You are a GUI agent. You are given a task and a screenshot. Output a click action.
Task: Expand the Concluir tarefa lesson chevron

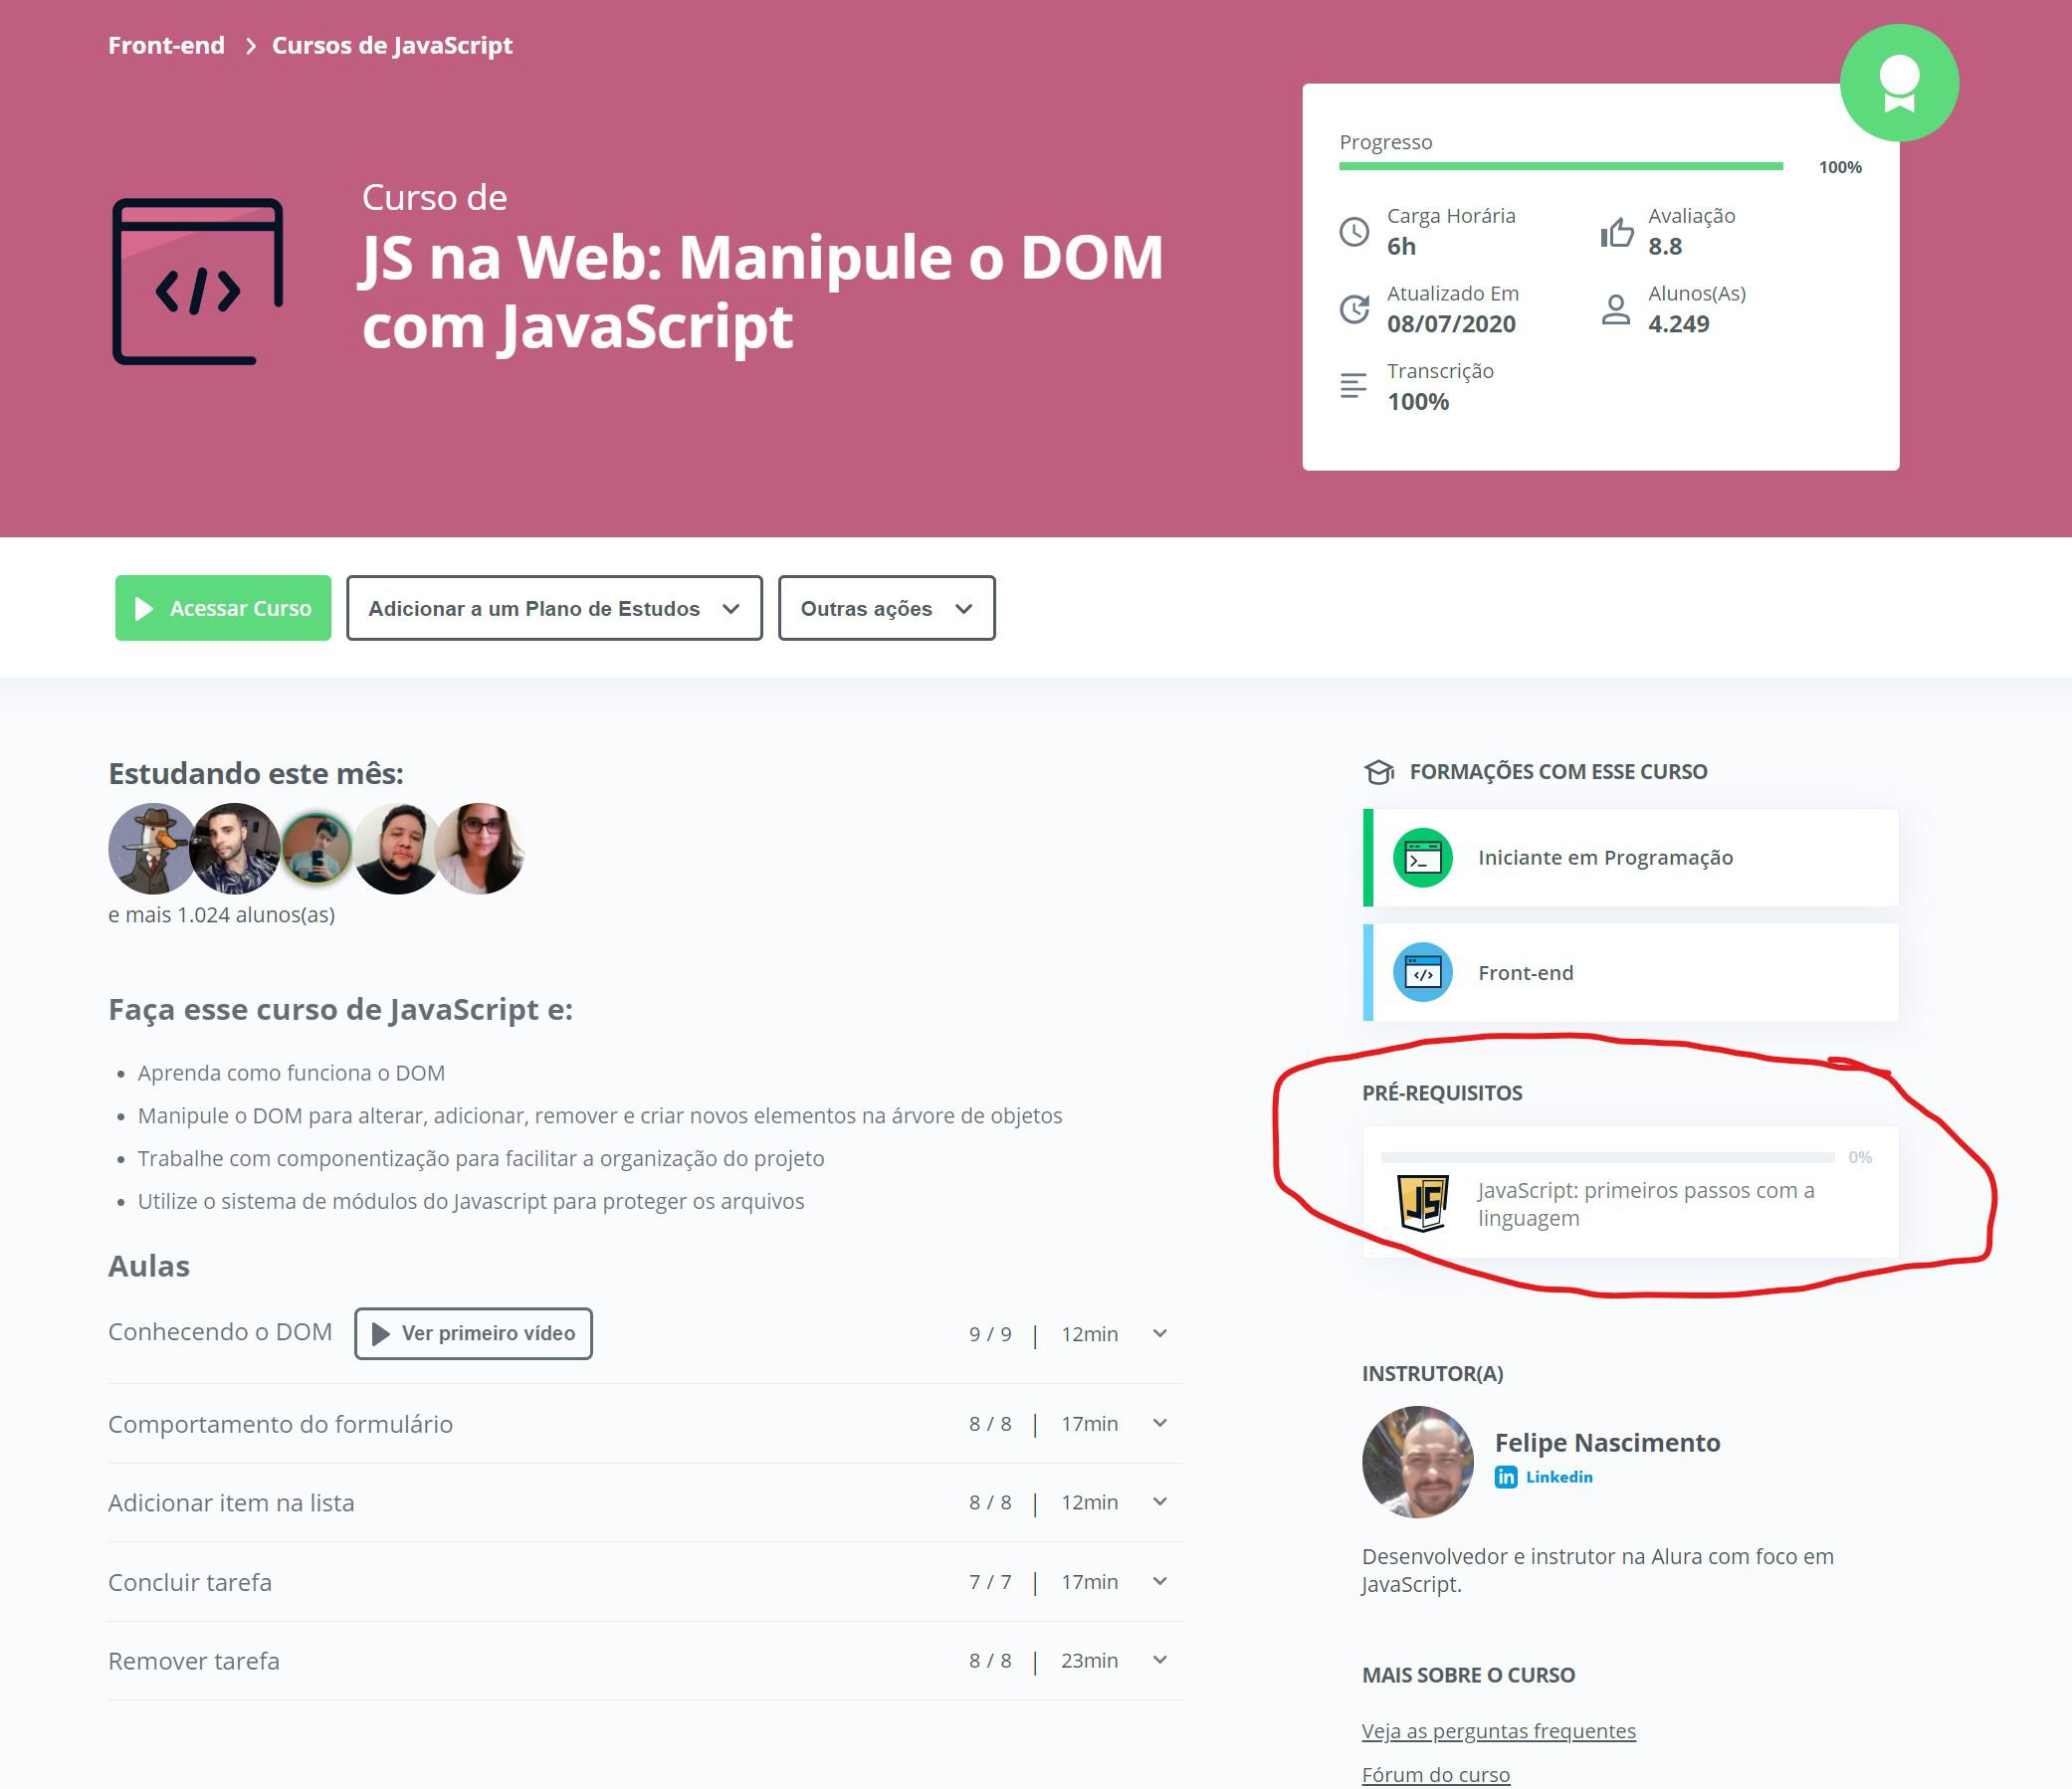click(x=1160, y=1582)
